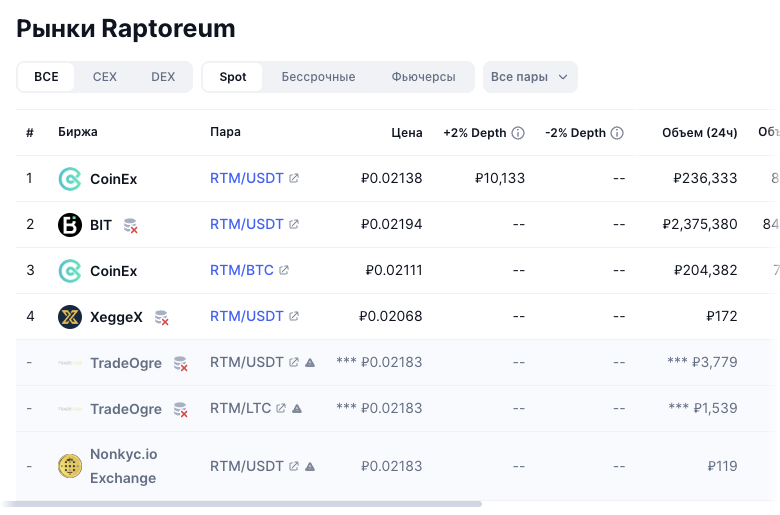The image size is (780, 515).
Task: Click the BIT exchange logo
Action: click(70, 225)
